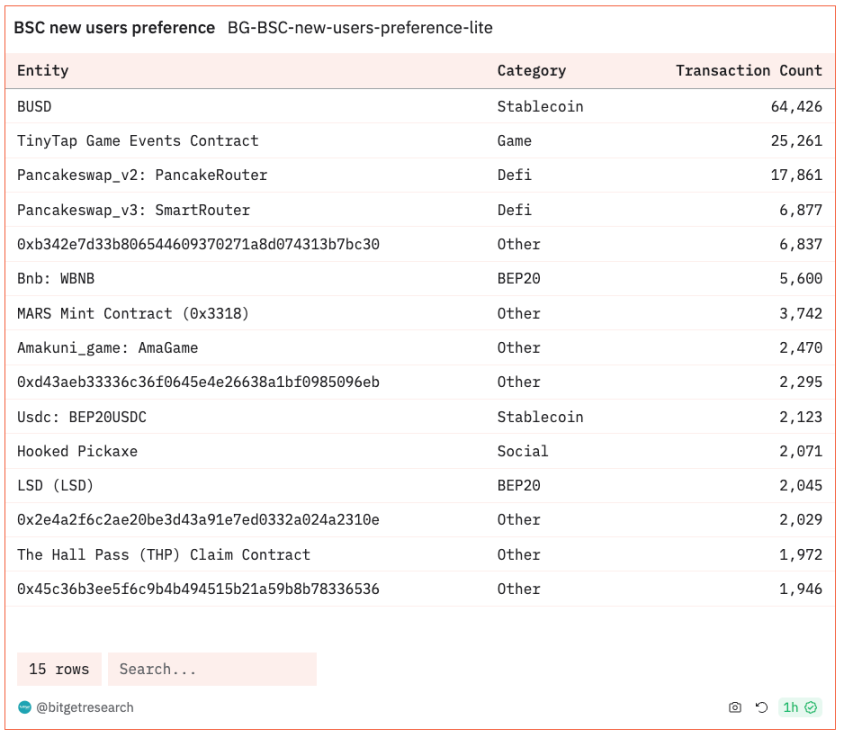Open the BSC new users preference title
844x738 pixels.
[x=114, y=28]
